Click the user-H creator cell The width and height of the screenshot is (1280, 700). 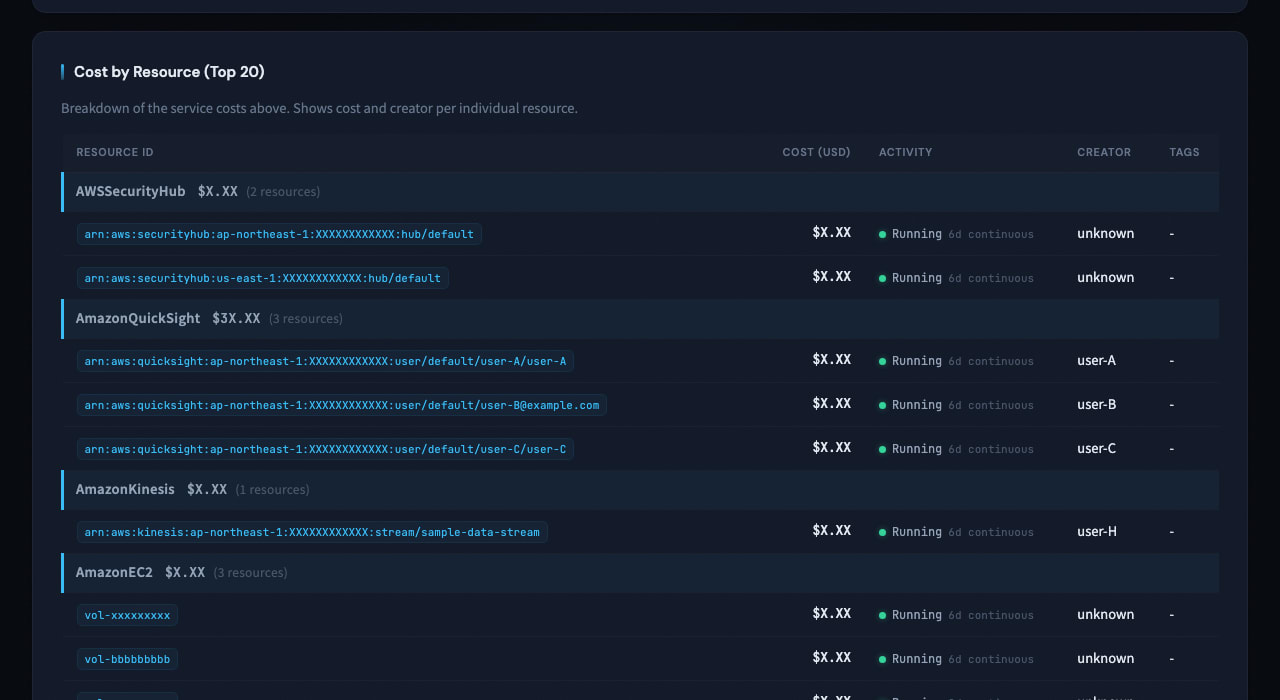pyautogui.click(x=1096, y=531)
